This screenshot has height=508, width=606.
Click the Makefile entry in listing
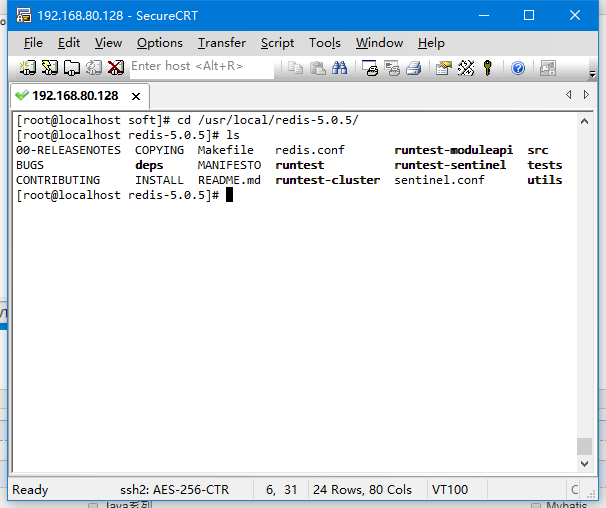(x=226, y=150)
